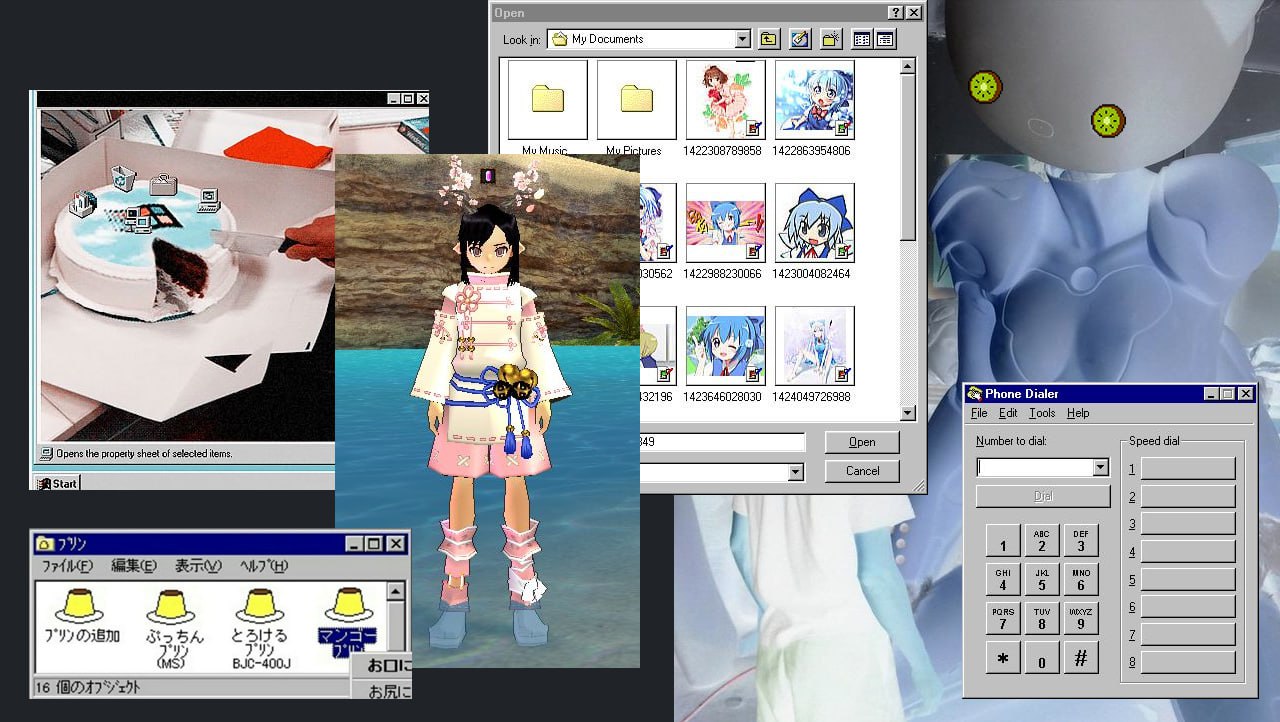Click dial pad key 0

click(1042, 658)
